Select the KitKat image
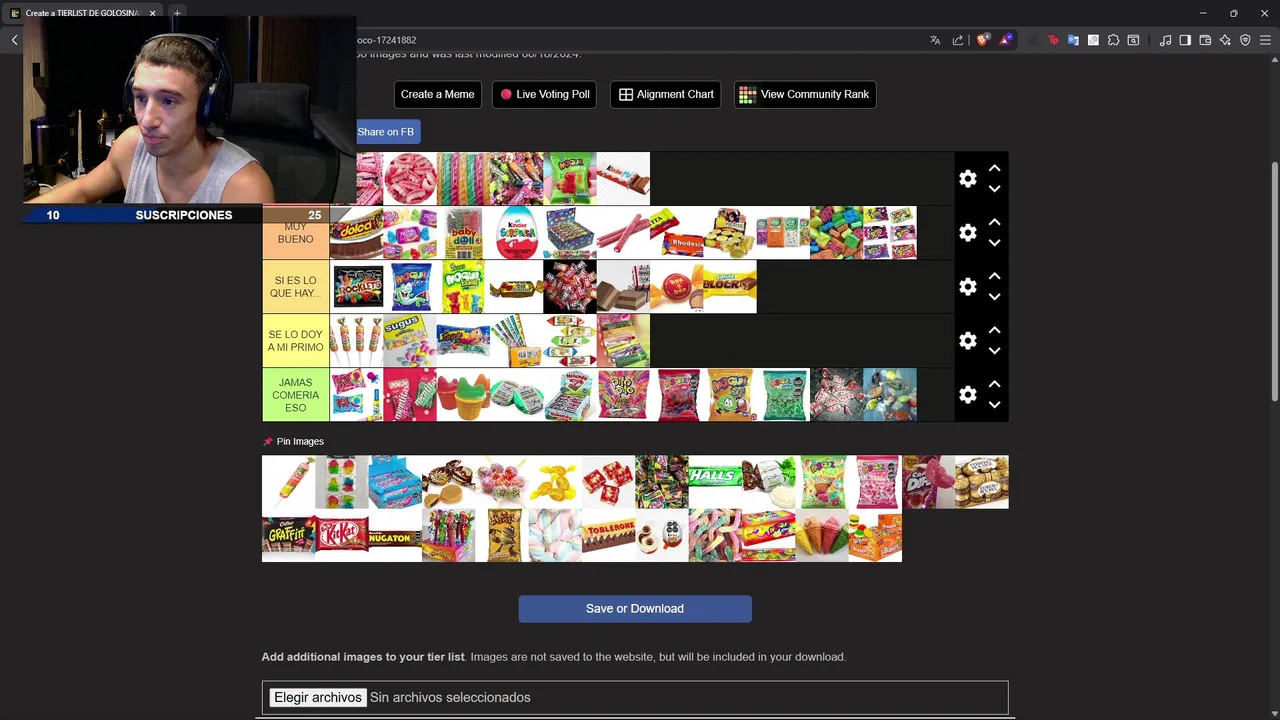Viewport: 1280px width, 720px height. point(342,535)
